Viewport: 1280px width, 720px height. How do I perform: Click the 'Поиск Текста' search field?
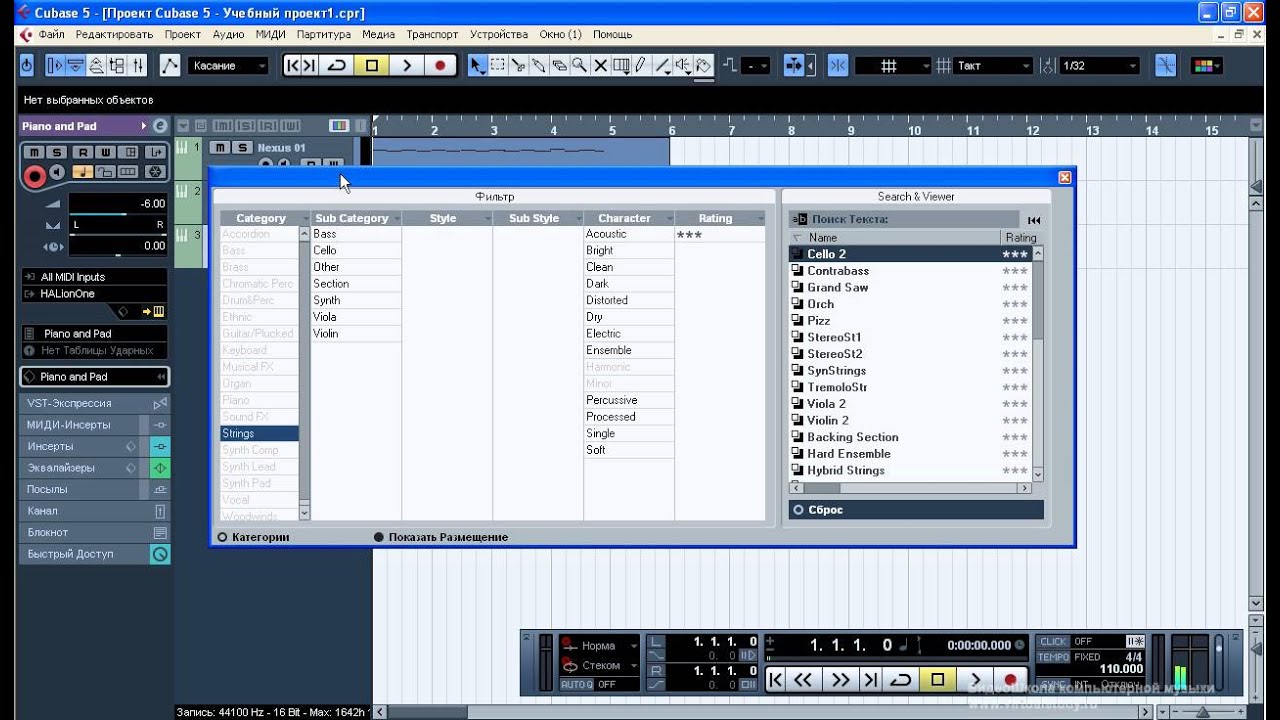click(903, 220)
